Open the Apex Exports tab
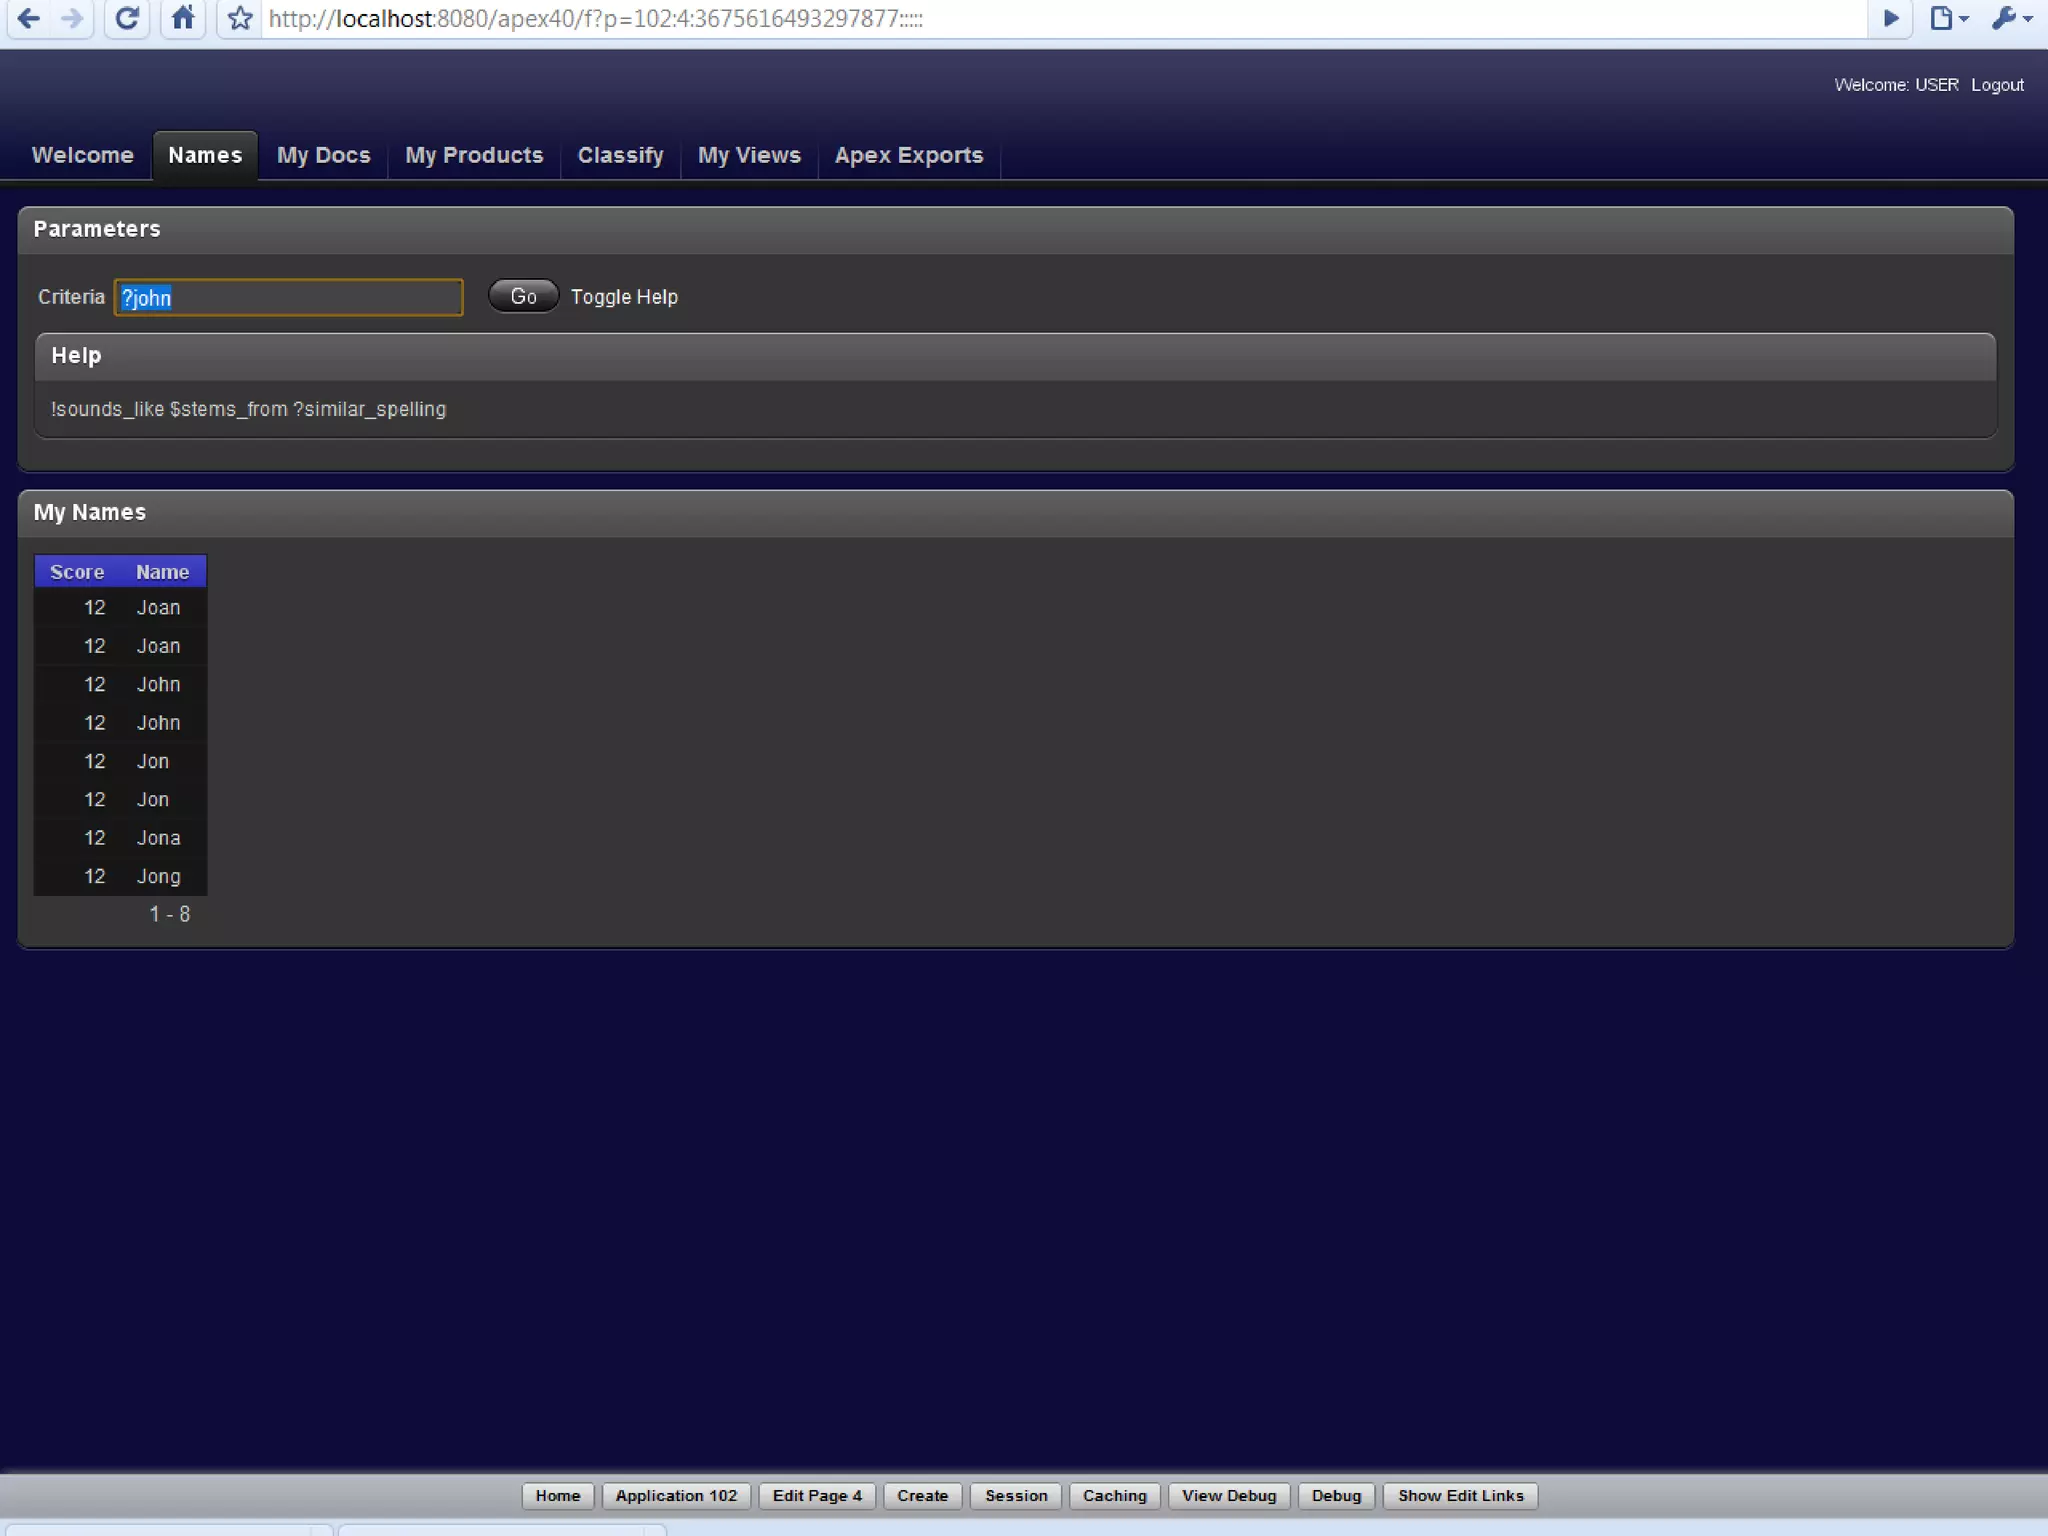Viewport: 2048px width, 1536px height. point(908,155)
